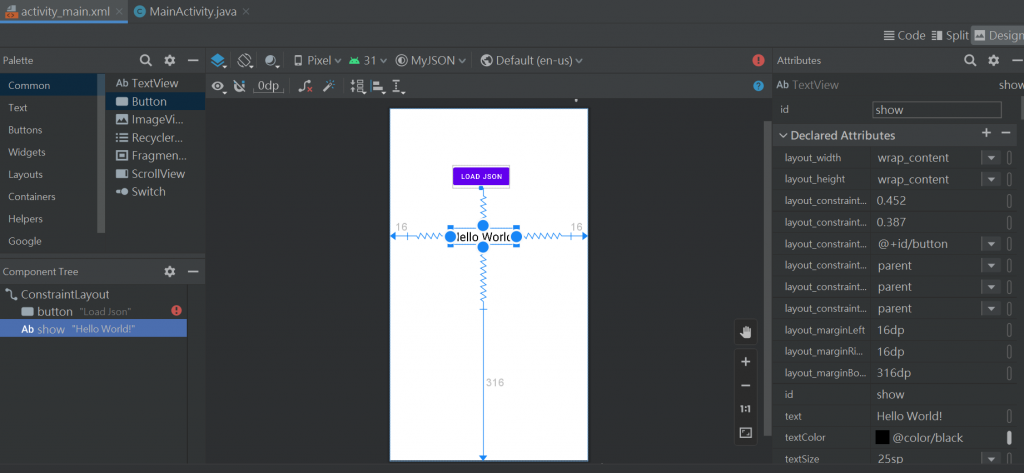Click the black textColor swatch

coord(882,437)
